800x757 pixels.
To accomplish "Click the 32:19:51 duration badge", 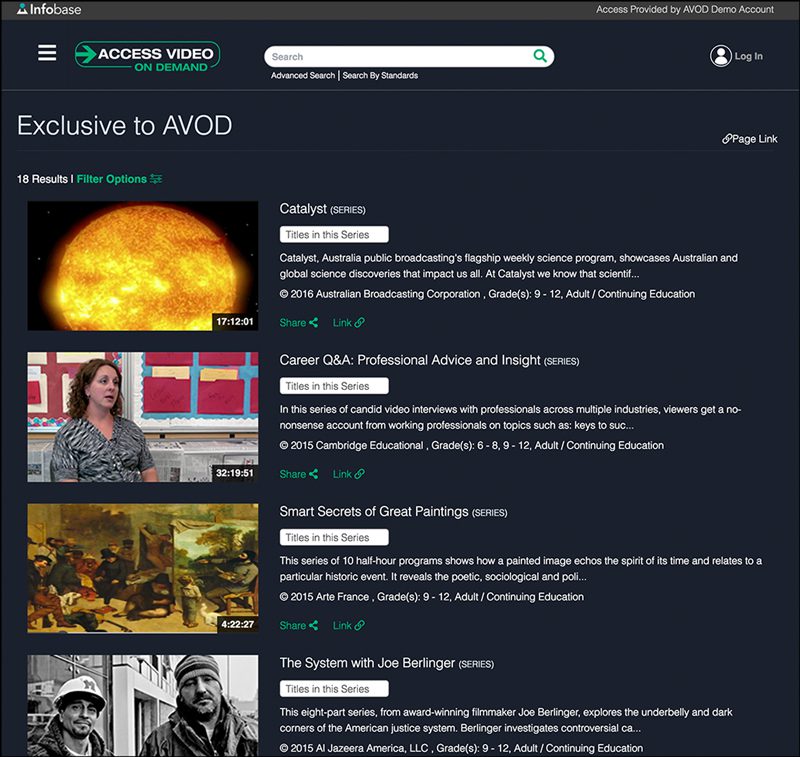I will click(234, 473).
